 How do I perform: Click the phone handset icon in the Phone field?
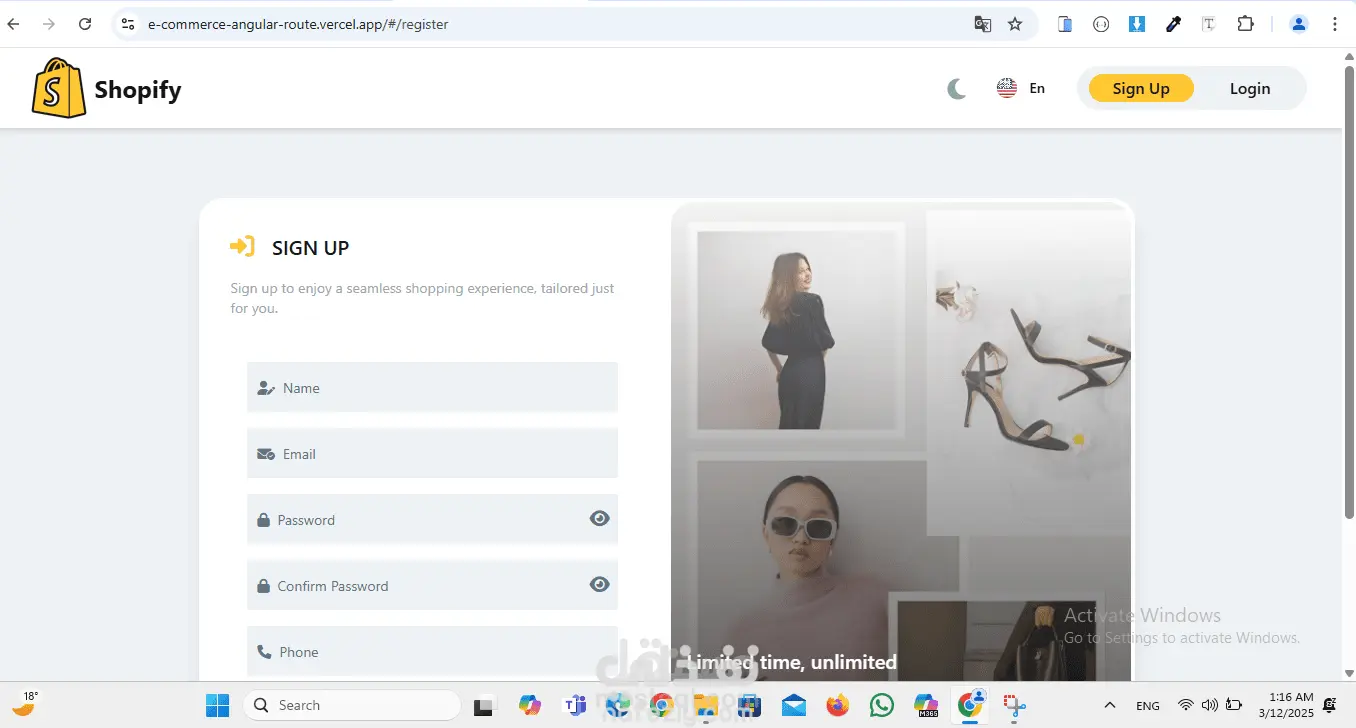[264, 652]
